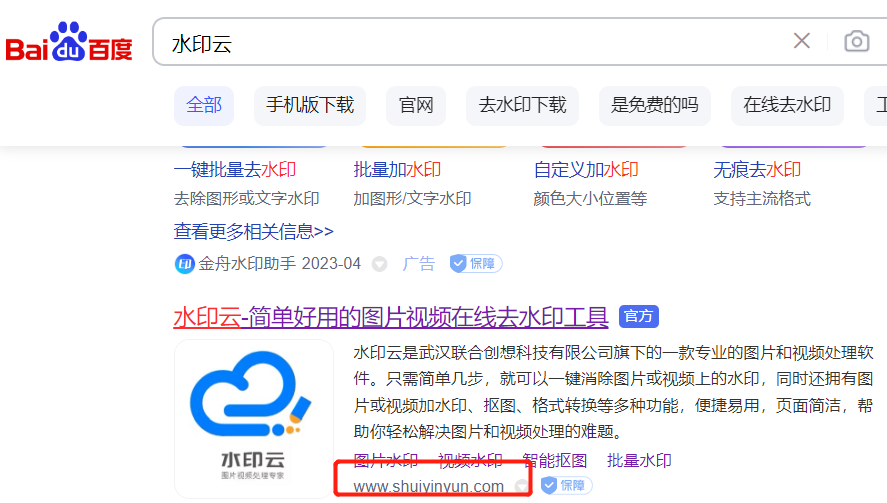
Task: Select the 手机版下载 filter tab
Action: pos(310,105)
